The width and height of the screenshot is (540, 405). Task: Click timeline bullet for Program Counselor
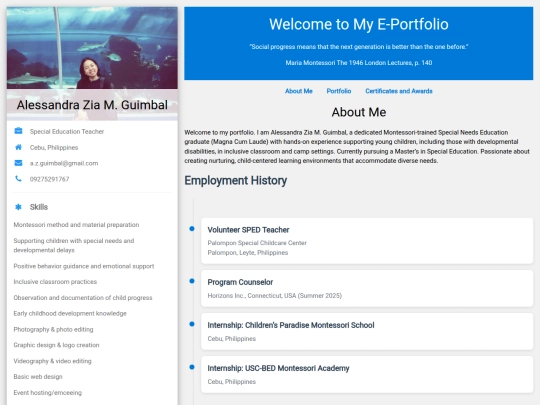pyautogui.click(x=192, y=281)
